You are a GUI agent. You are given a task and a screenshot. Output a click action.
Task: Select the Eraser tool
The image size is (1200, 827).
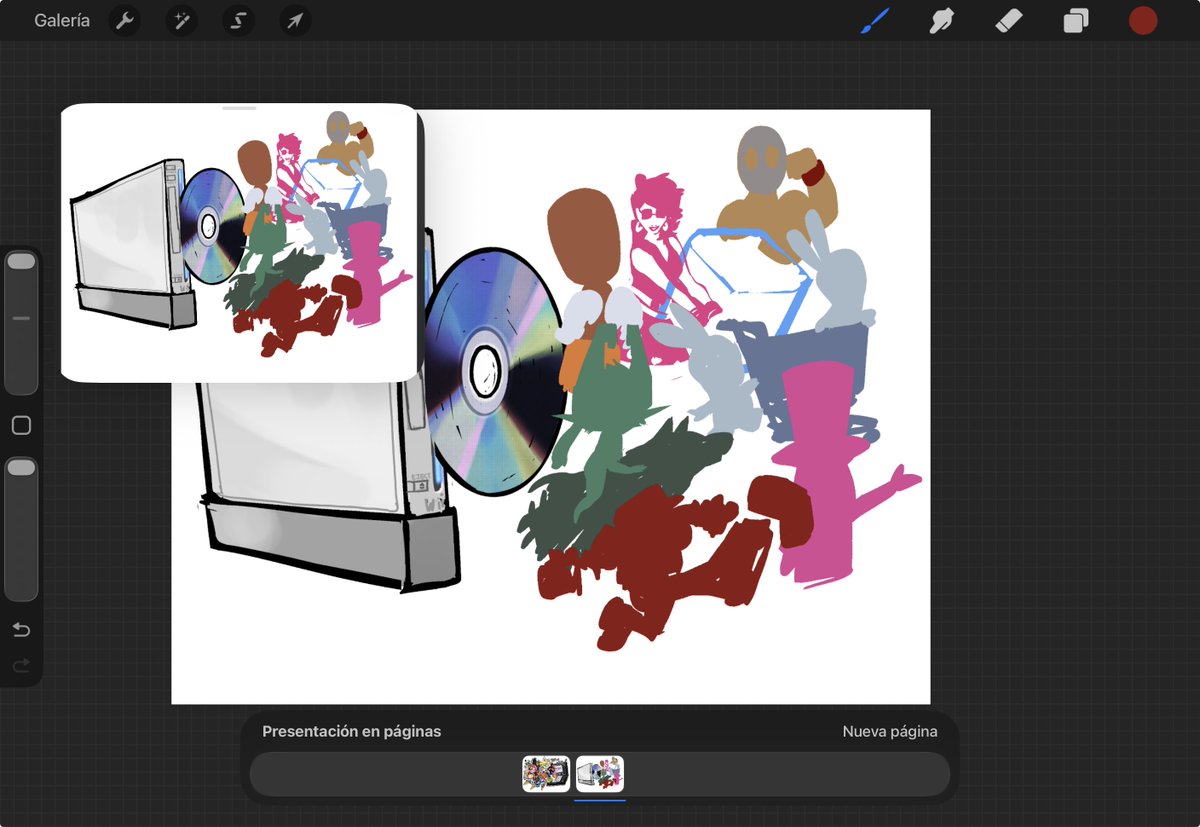[x=1009, y=20]
